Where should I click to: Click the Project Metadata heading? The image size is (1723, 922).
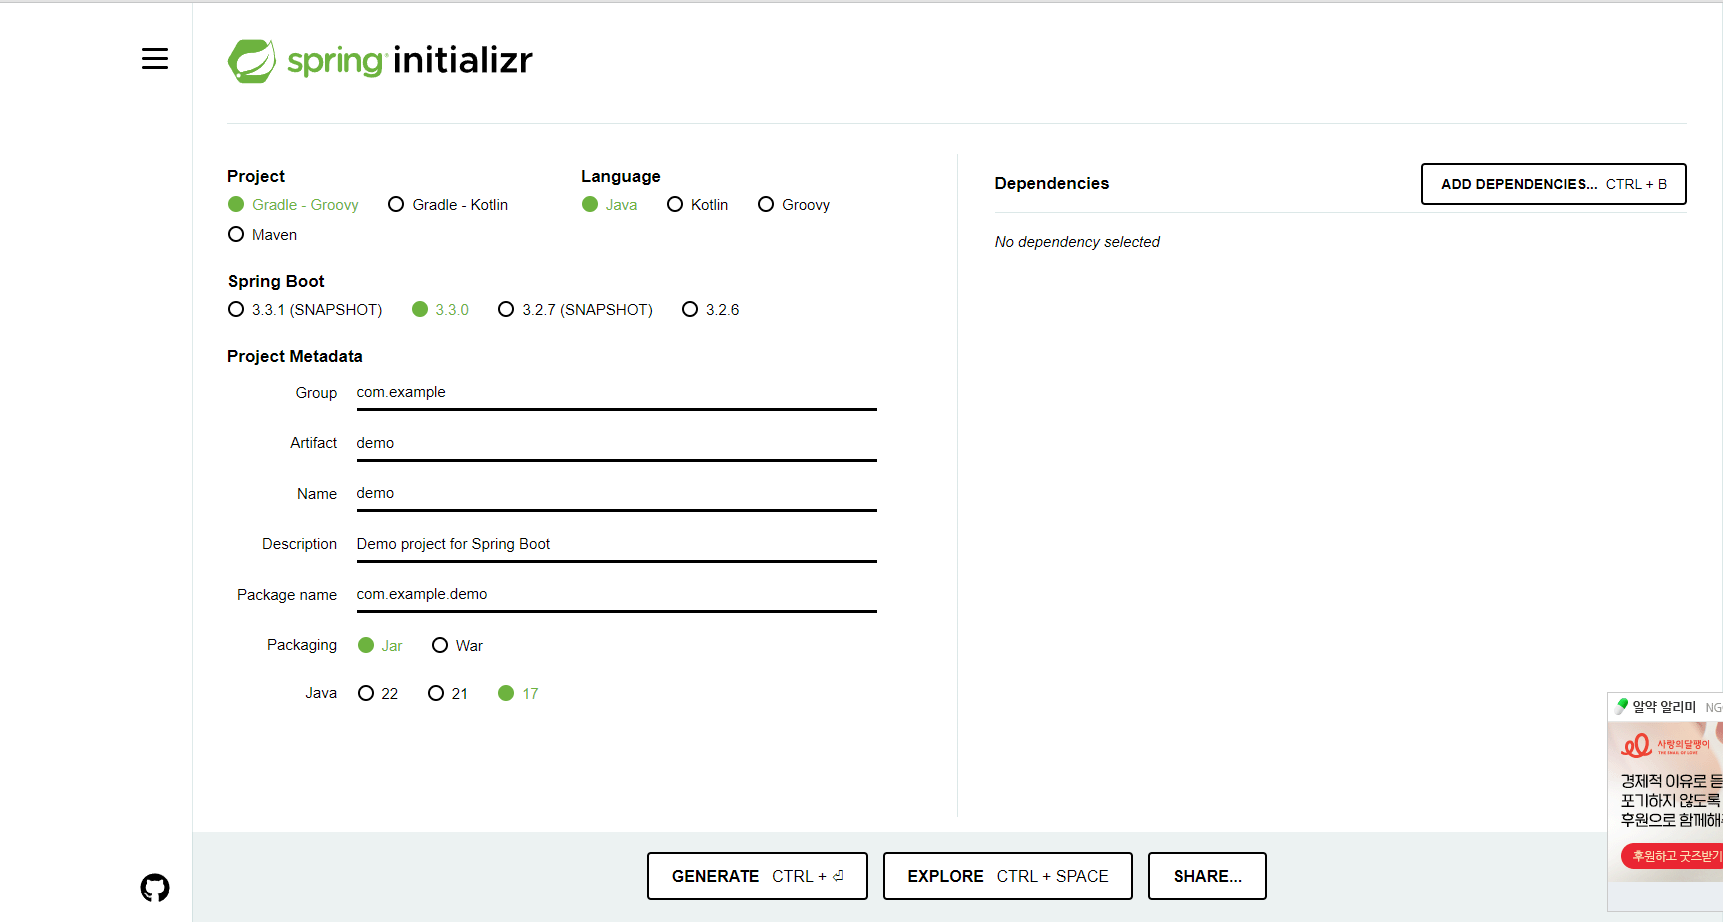click(295, 356)
